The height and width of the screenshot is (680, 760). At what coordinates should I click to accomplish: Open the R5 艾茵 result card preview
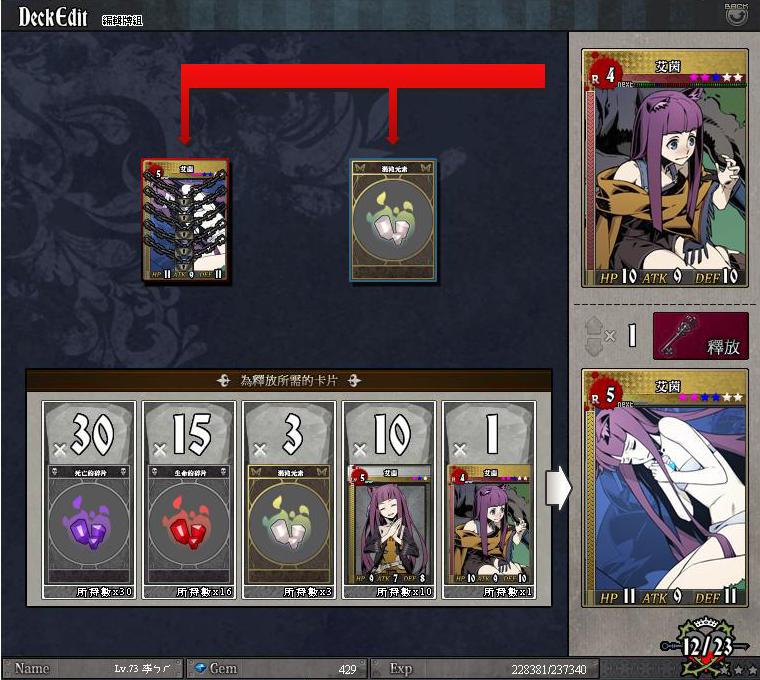pyautogui.click(x=665, y=488)
